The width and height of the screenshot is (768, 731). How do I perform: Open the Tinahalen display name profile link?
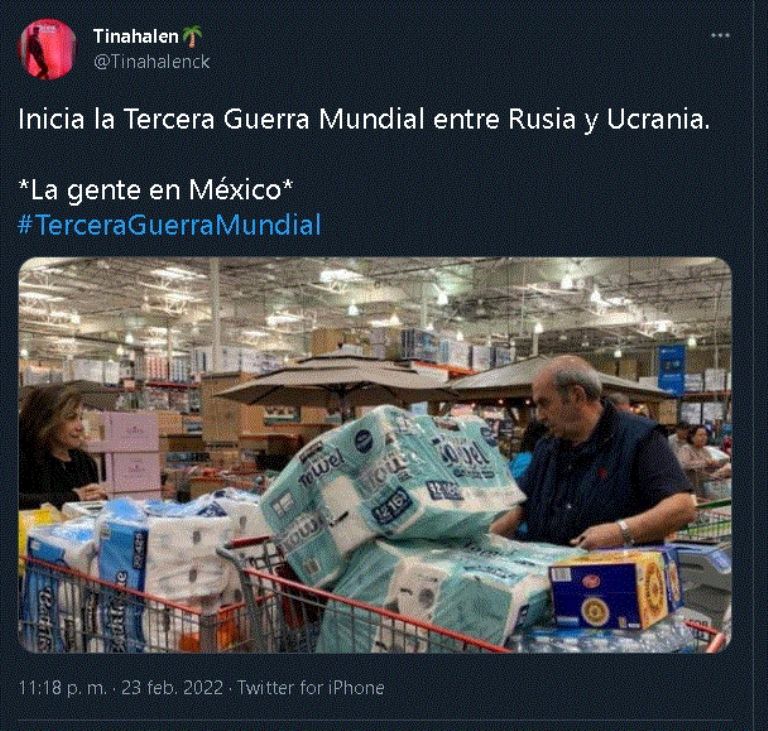tap(136, 36)
